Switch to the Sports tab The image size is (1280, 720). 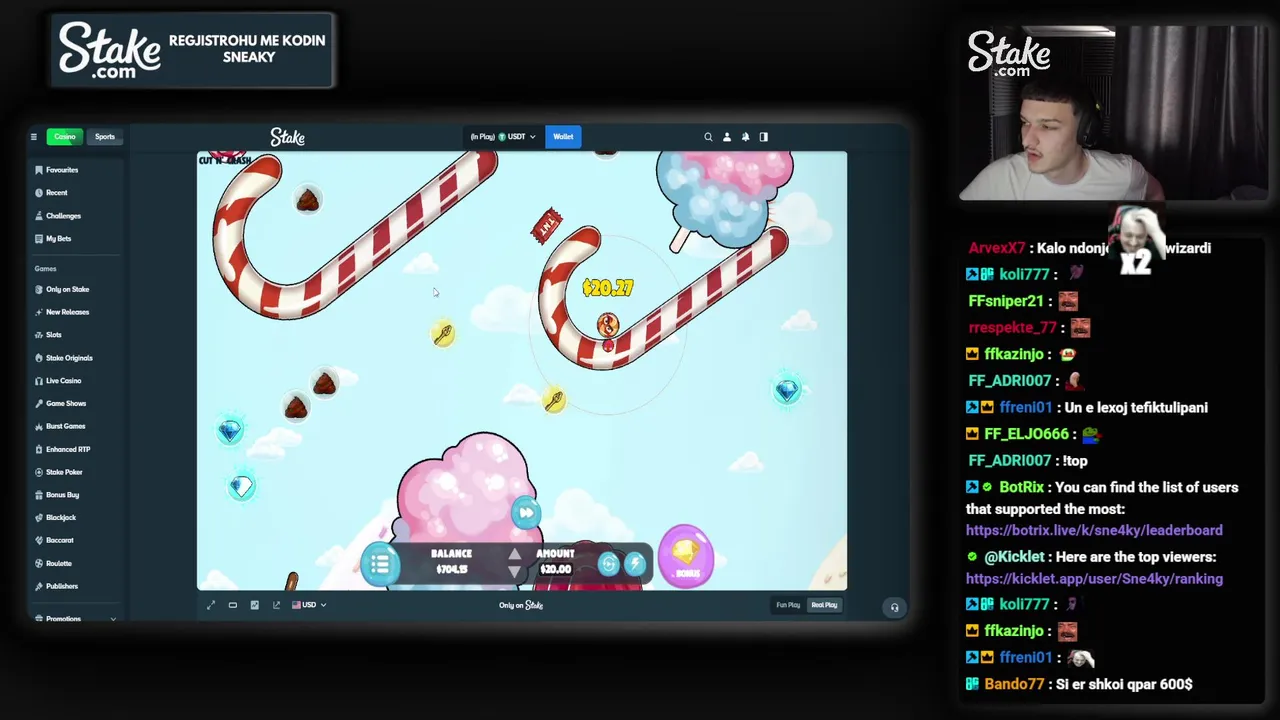tap(105, 137)
